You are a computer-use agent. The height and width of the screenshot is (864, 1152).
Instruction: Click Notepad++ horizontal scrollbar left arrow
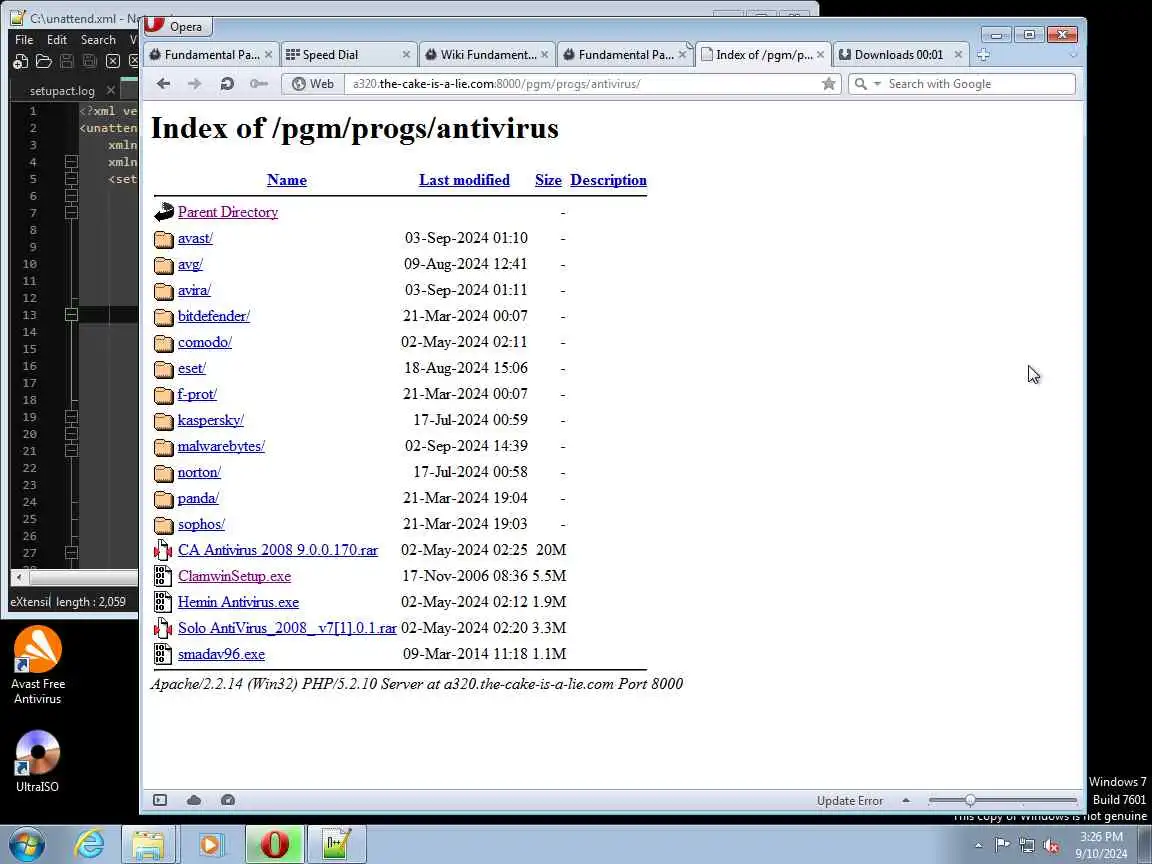(19, 577)
